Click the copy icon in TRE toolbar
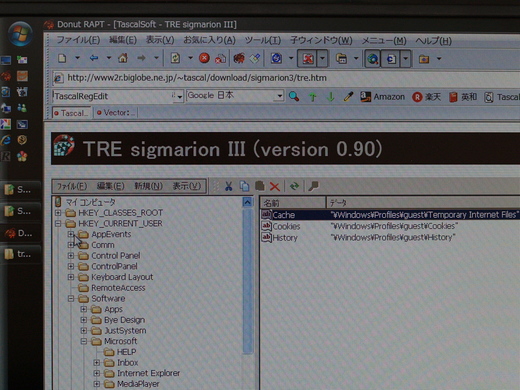 click(x=244, y=186)
